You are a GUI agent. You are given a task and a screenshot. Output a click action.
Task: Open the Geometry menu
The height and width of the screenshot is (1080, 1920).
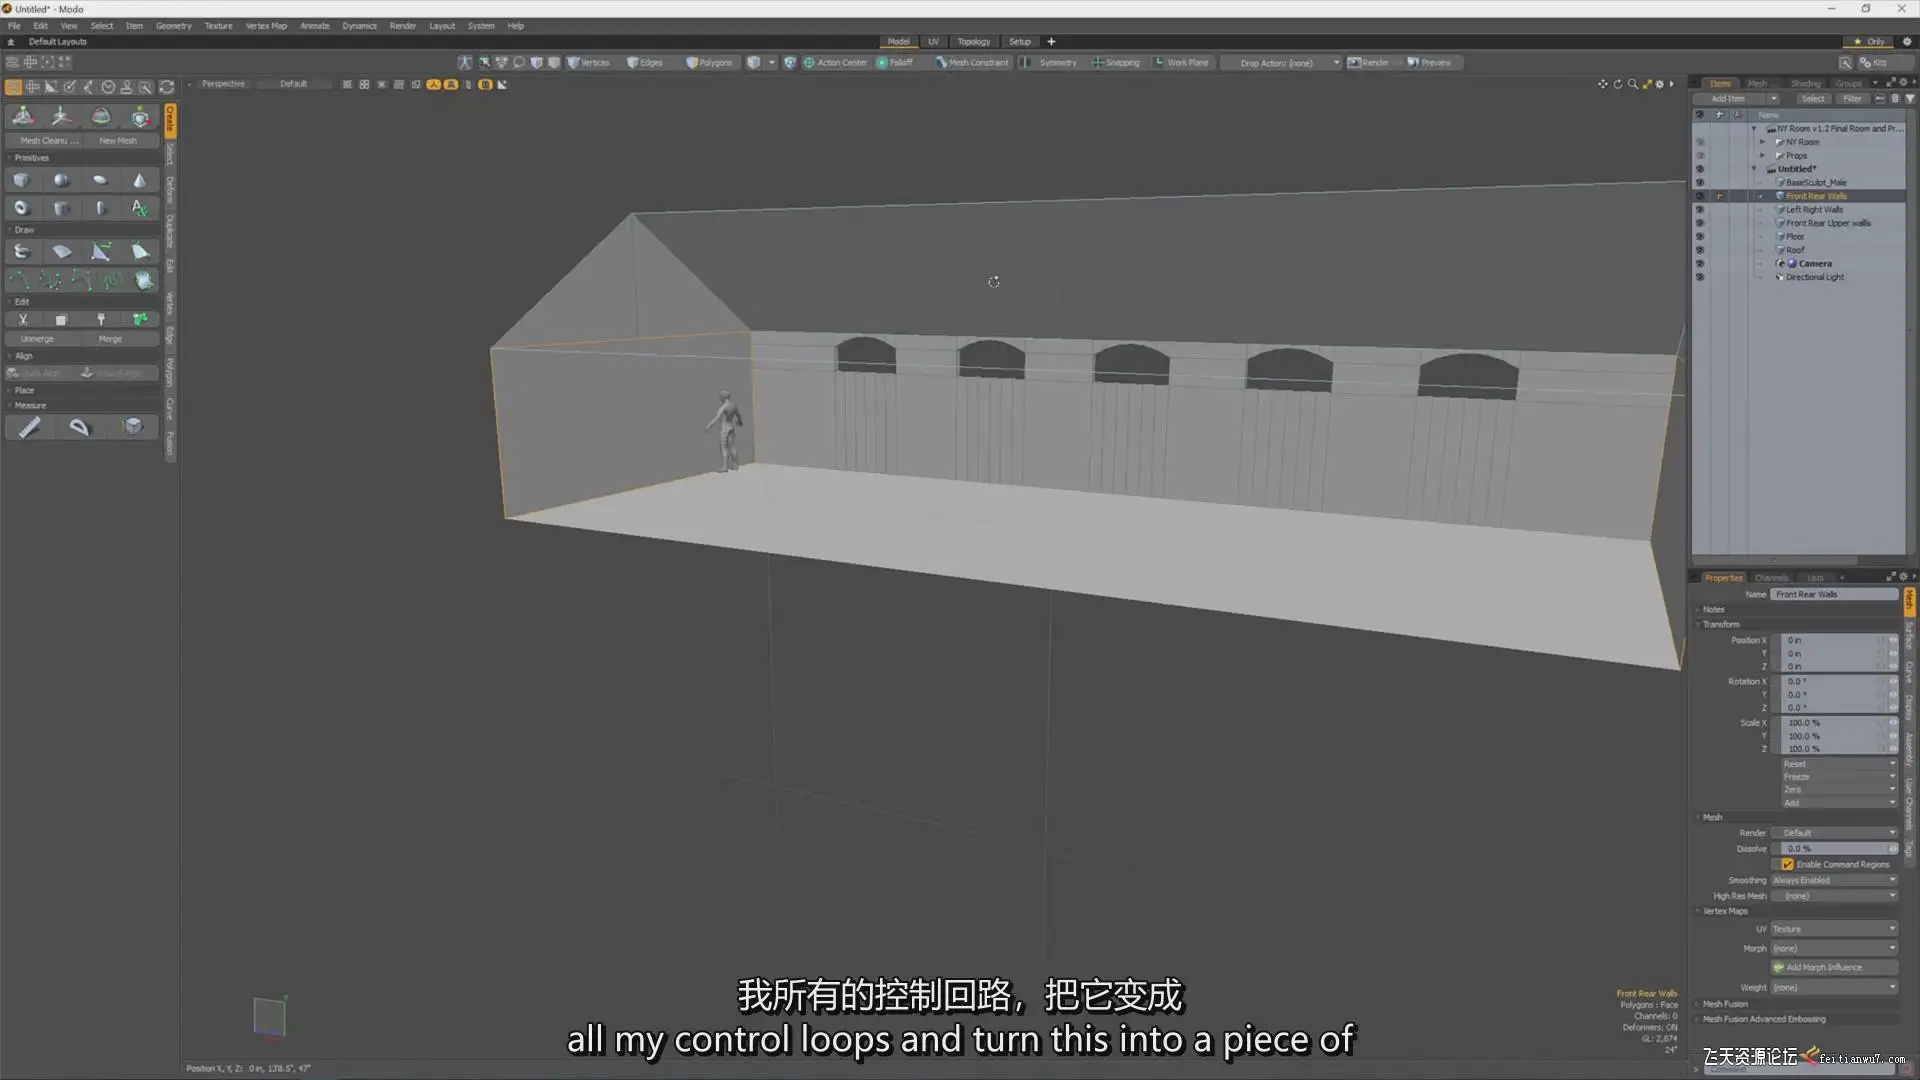[173, 26]
